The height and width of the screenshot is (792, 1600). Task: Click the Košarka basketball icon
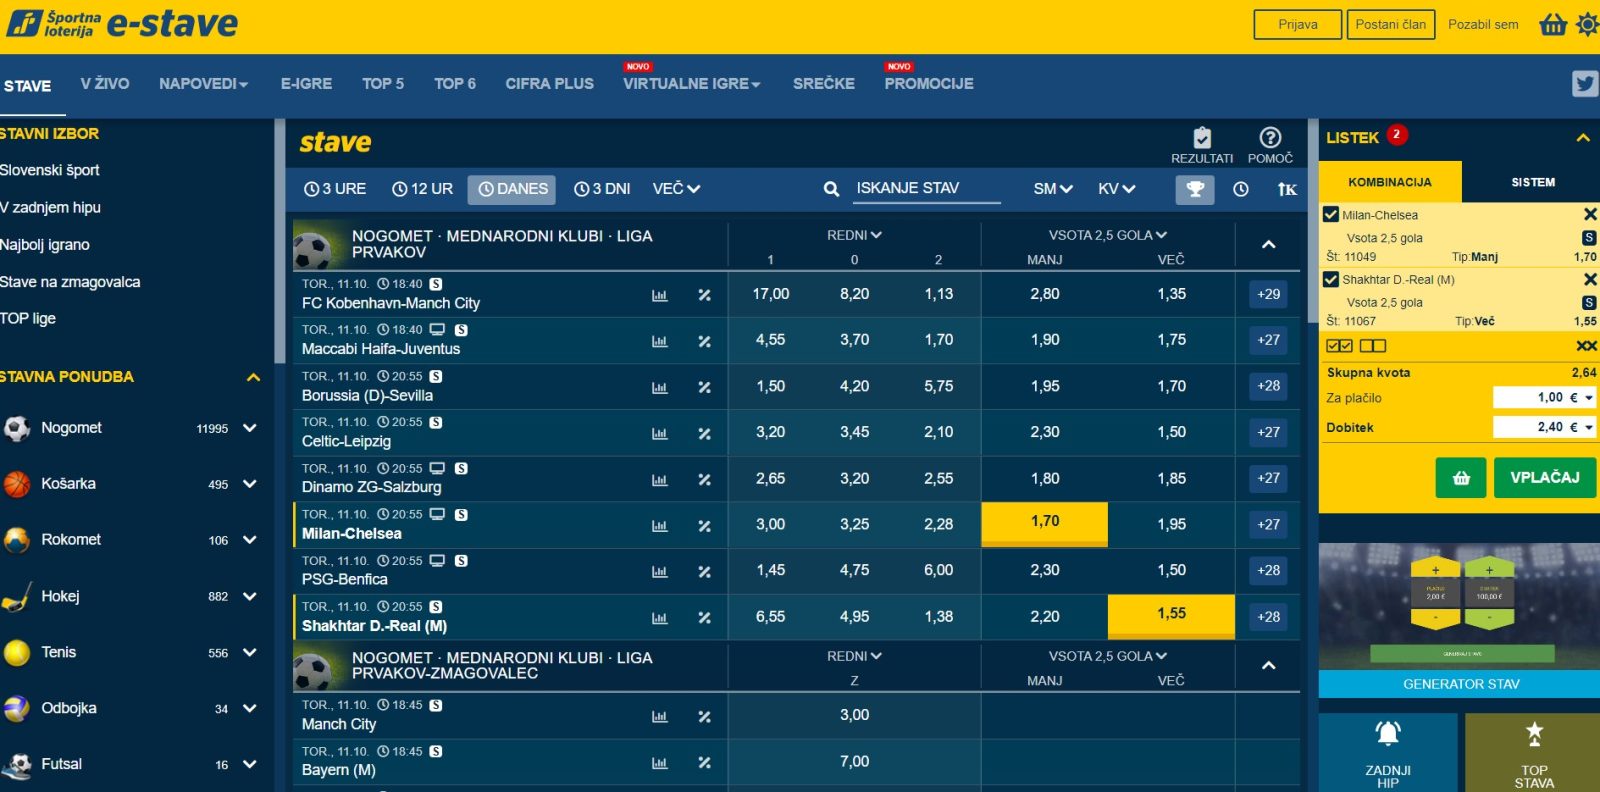click(x=17, y=484)
